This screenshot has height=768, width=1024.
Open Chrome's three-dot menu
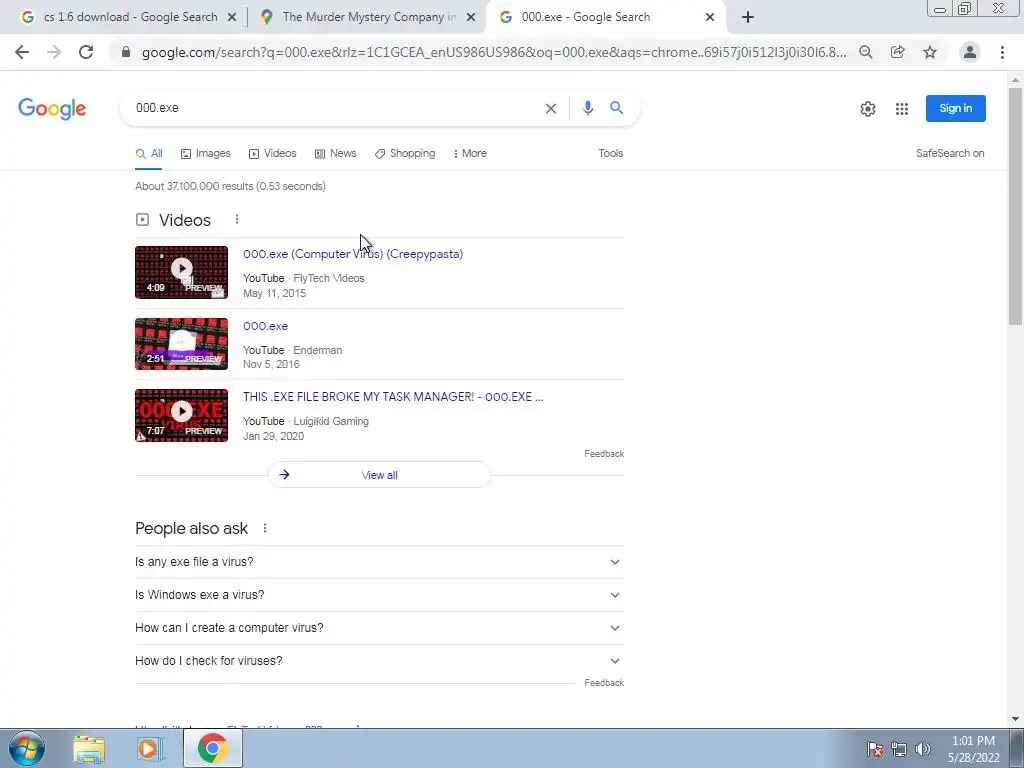(1002, 52)
